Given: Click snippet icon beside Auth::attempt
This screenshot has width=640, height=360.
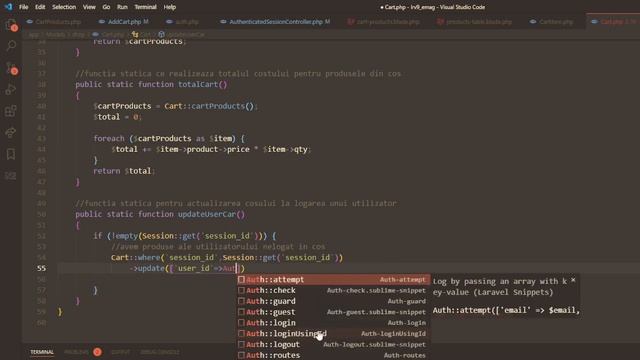Looking at the screenshot, I should coord(241,280).
